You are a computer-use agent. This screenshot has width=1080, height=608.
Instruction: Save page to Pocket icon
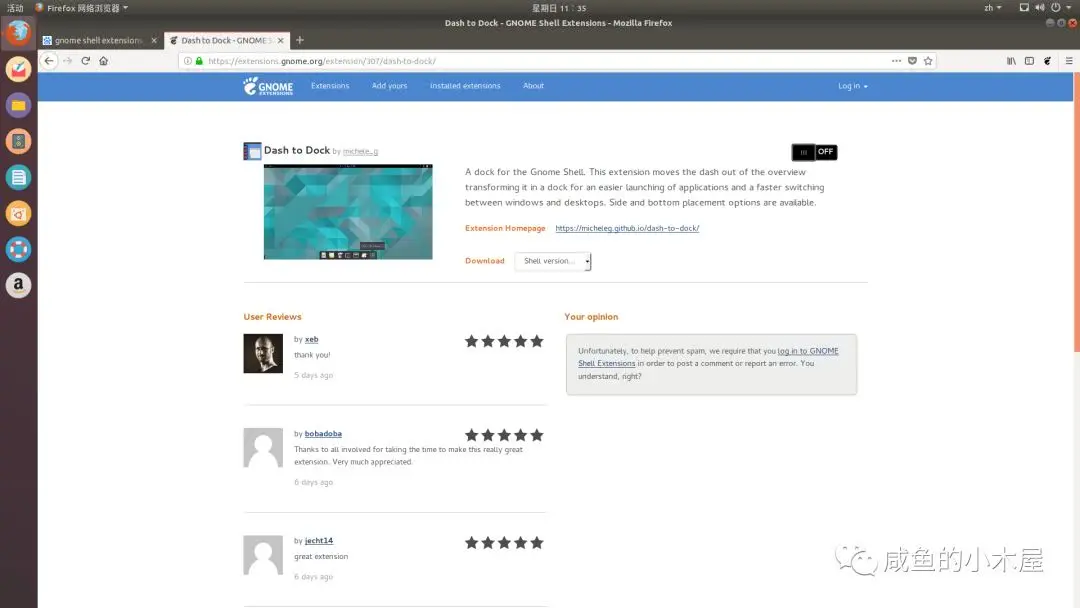pyautogui.click(x=912, y=61)
